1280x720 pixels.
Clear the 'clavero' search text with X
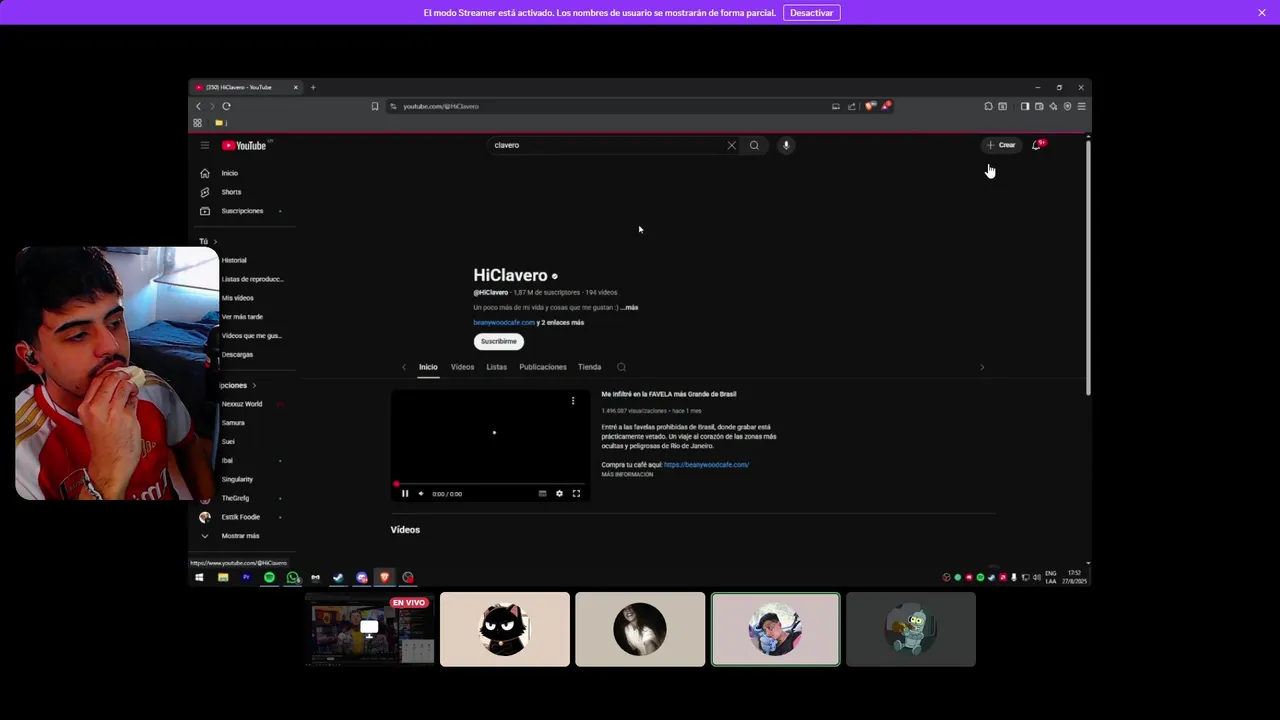click(x=731, y=145)
